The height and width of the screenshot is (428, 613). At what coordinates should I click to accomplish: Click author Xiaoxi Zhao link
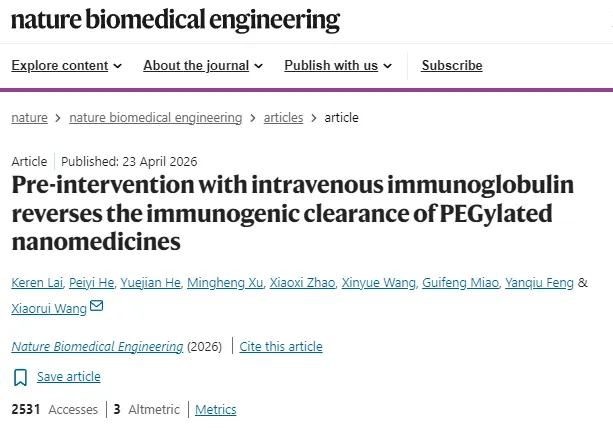(302, 283)
